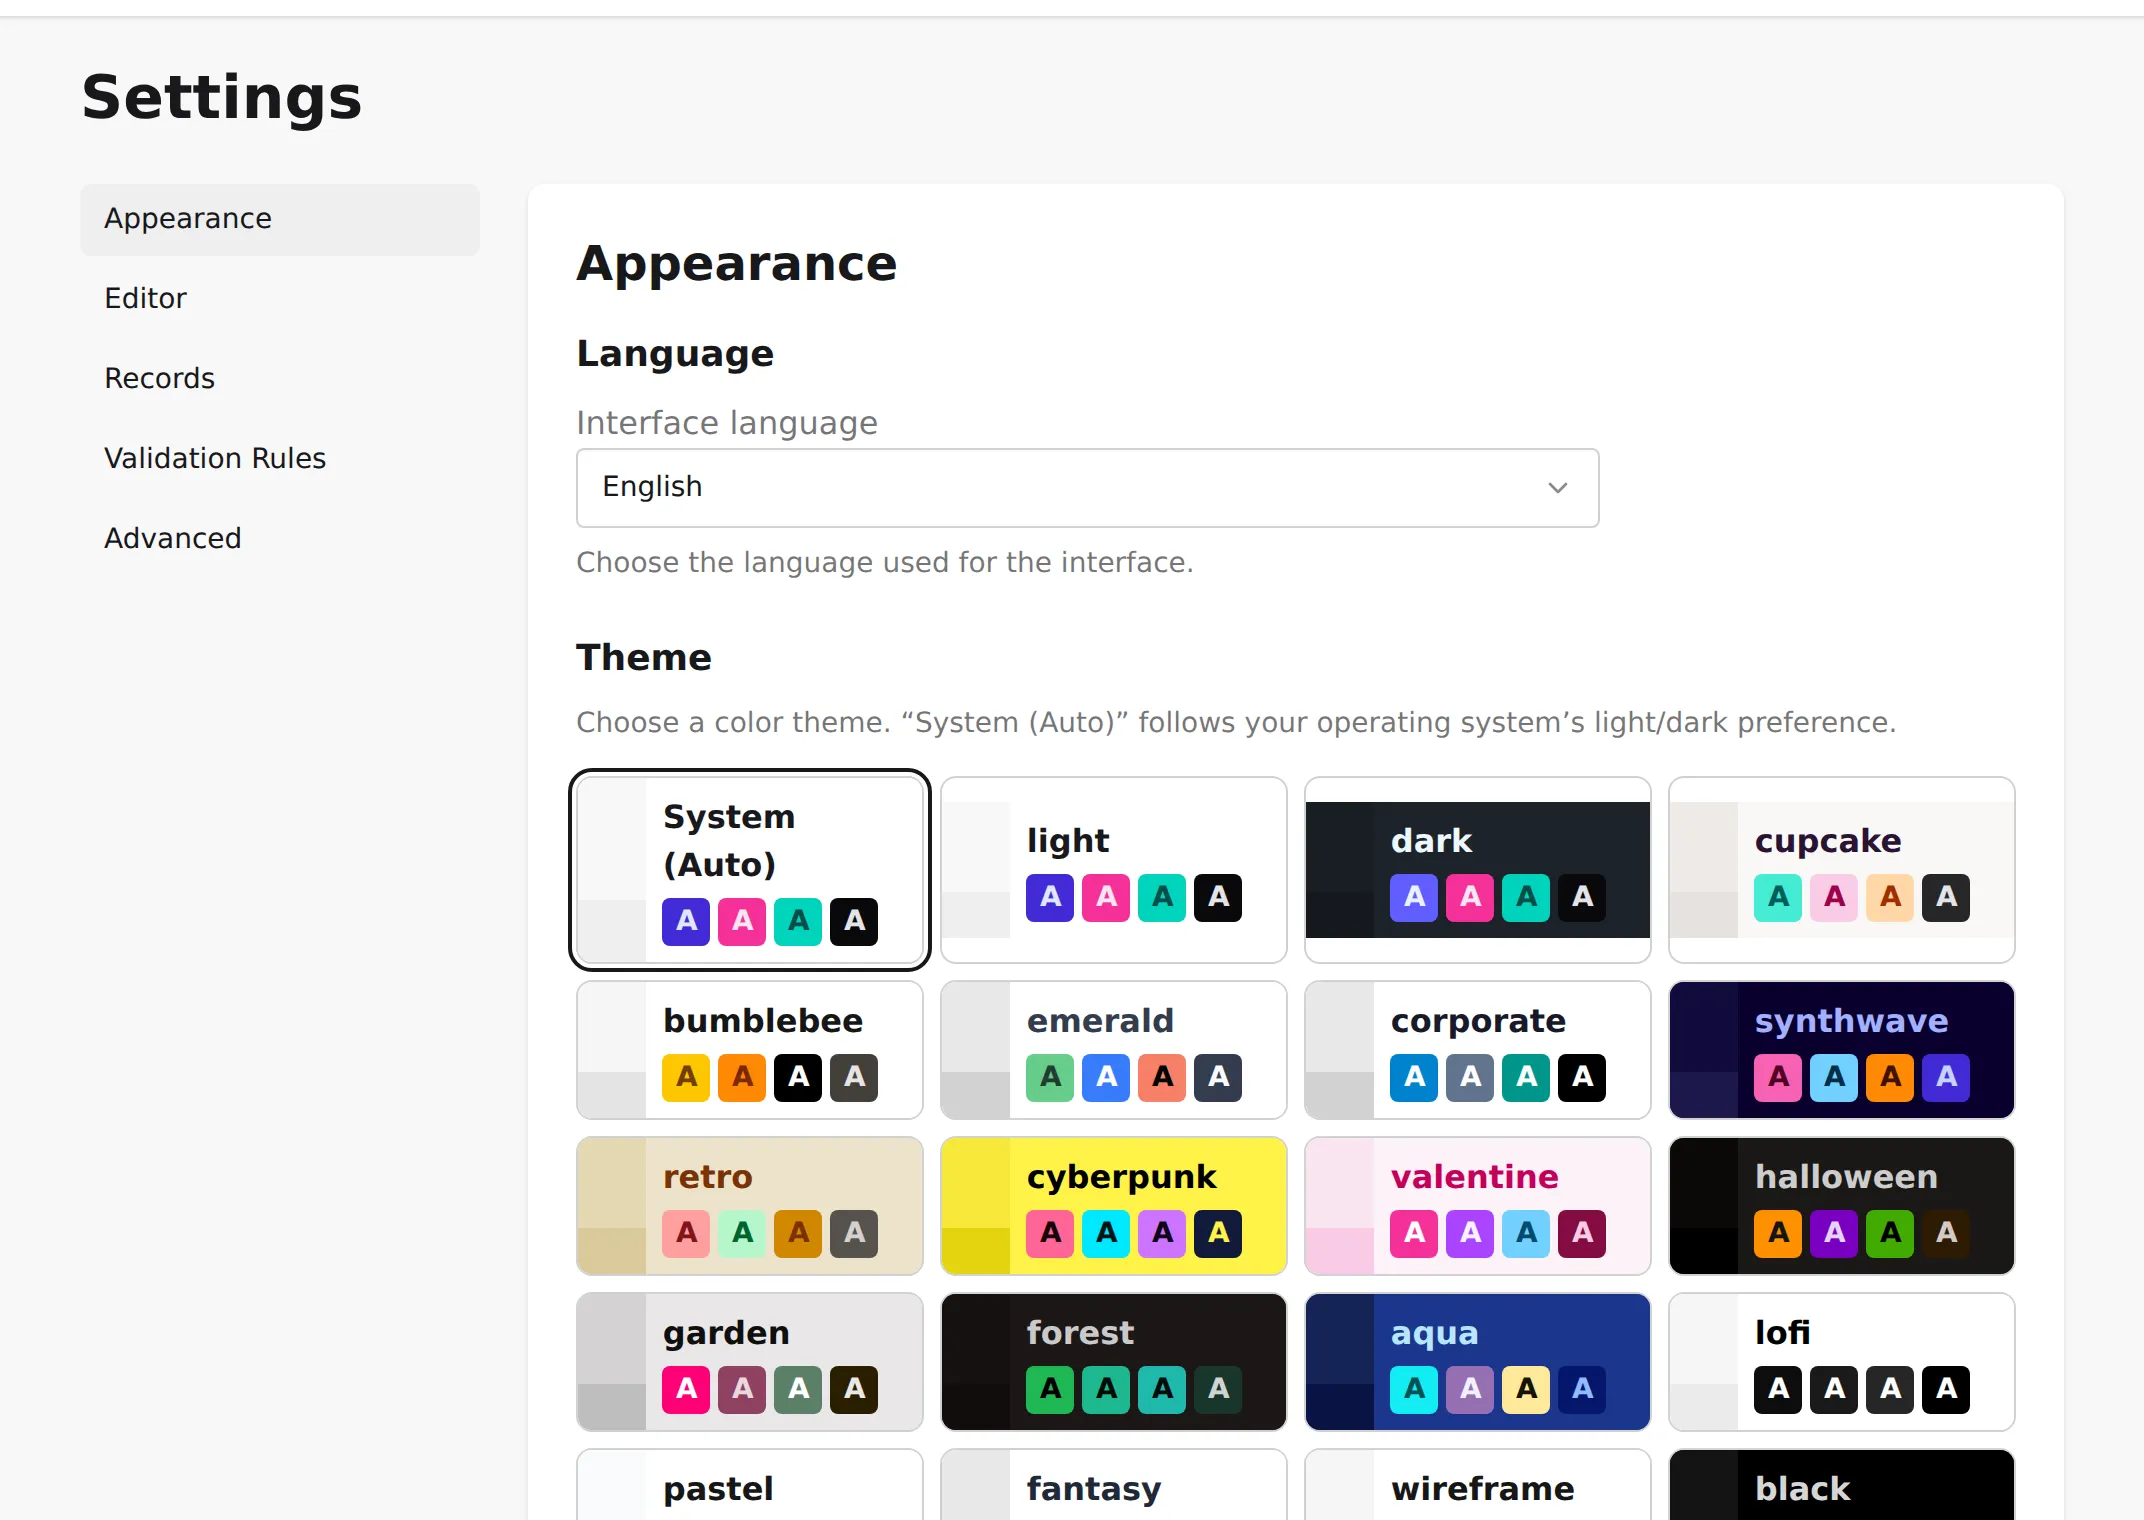Open the Records settings page
The width and height of the screenshot is (2144, 1520).
coord(280,379)
